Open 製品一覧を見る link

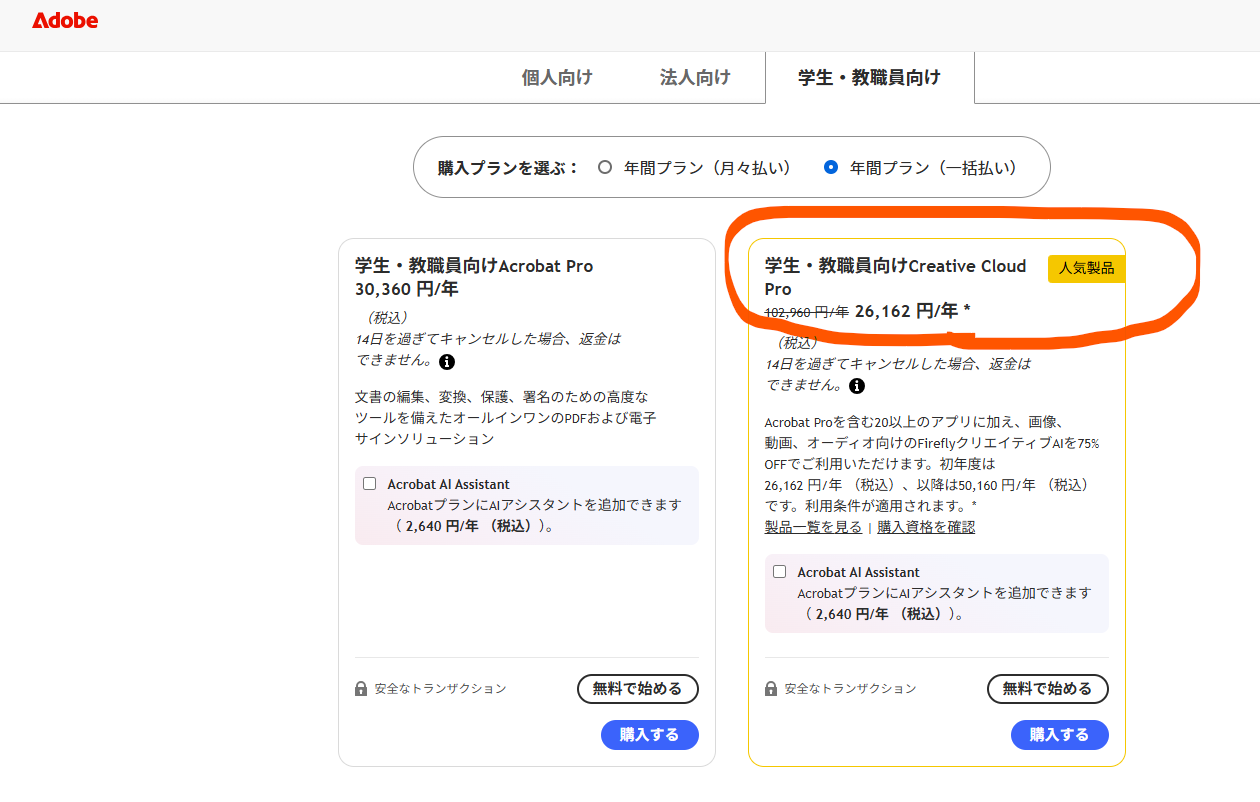(x=813, y=527)
